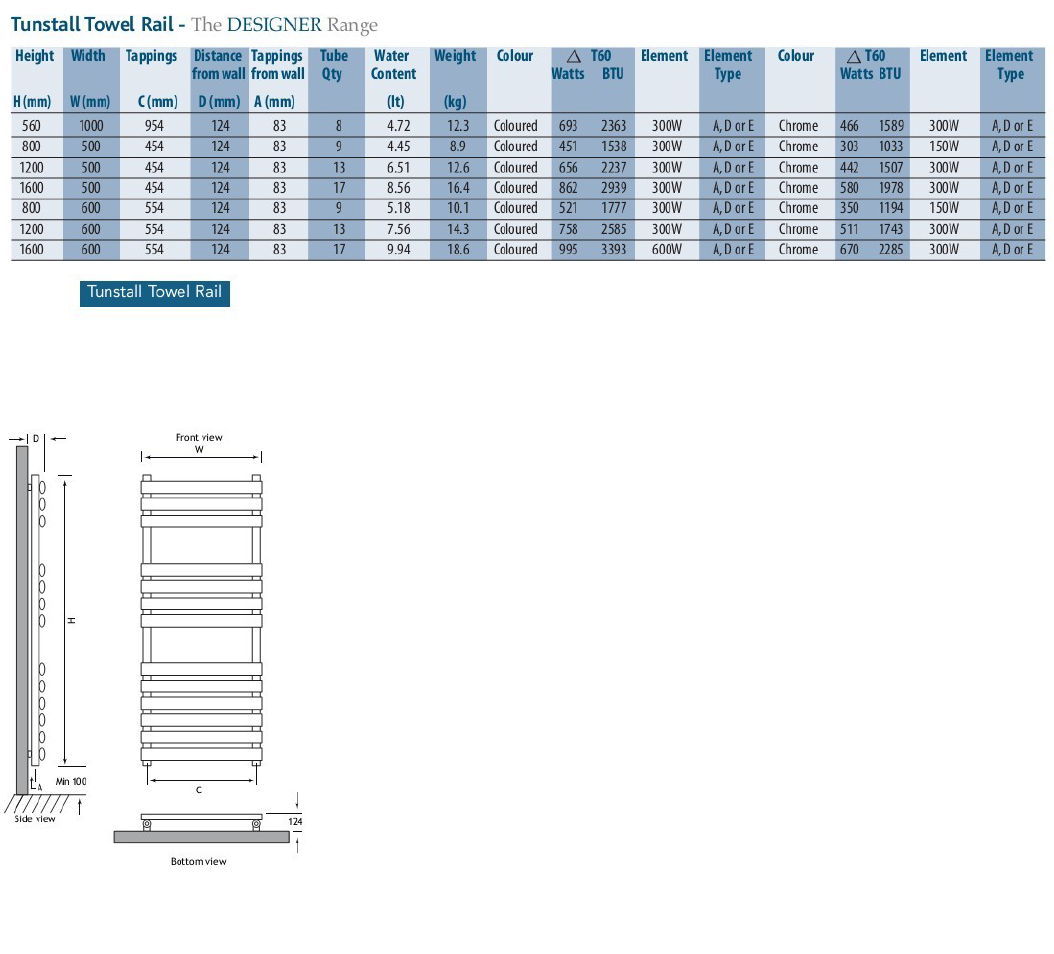Click the width value "1000"
This screenshot has width=1054, height=954.
tap(91, 126)
